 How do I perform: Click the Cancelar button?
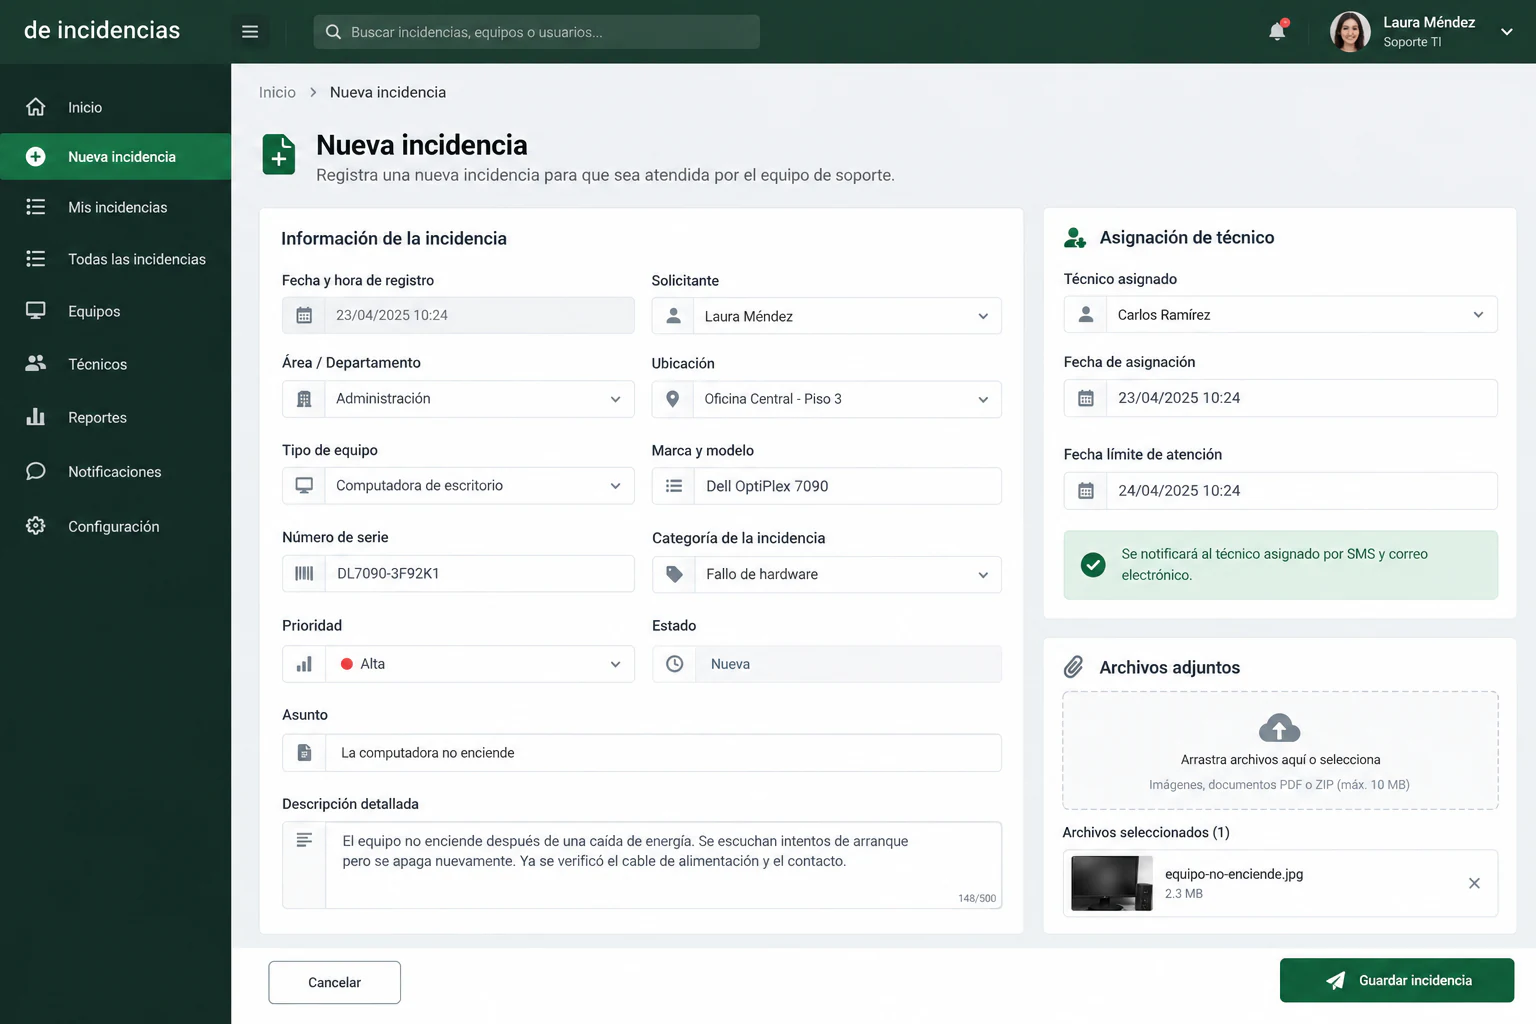[x=334, y=982]
